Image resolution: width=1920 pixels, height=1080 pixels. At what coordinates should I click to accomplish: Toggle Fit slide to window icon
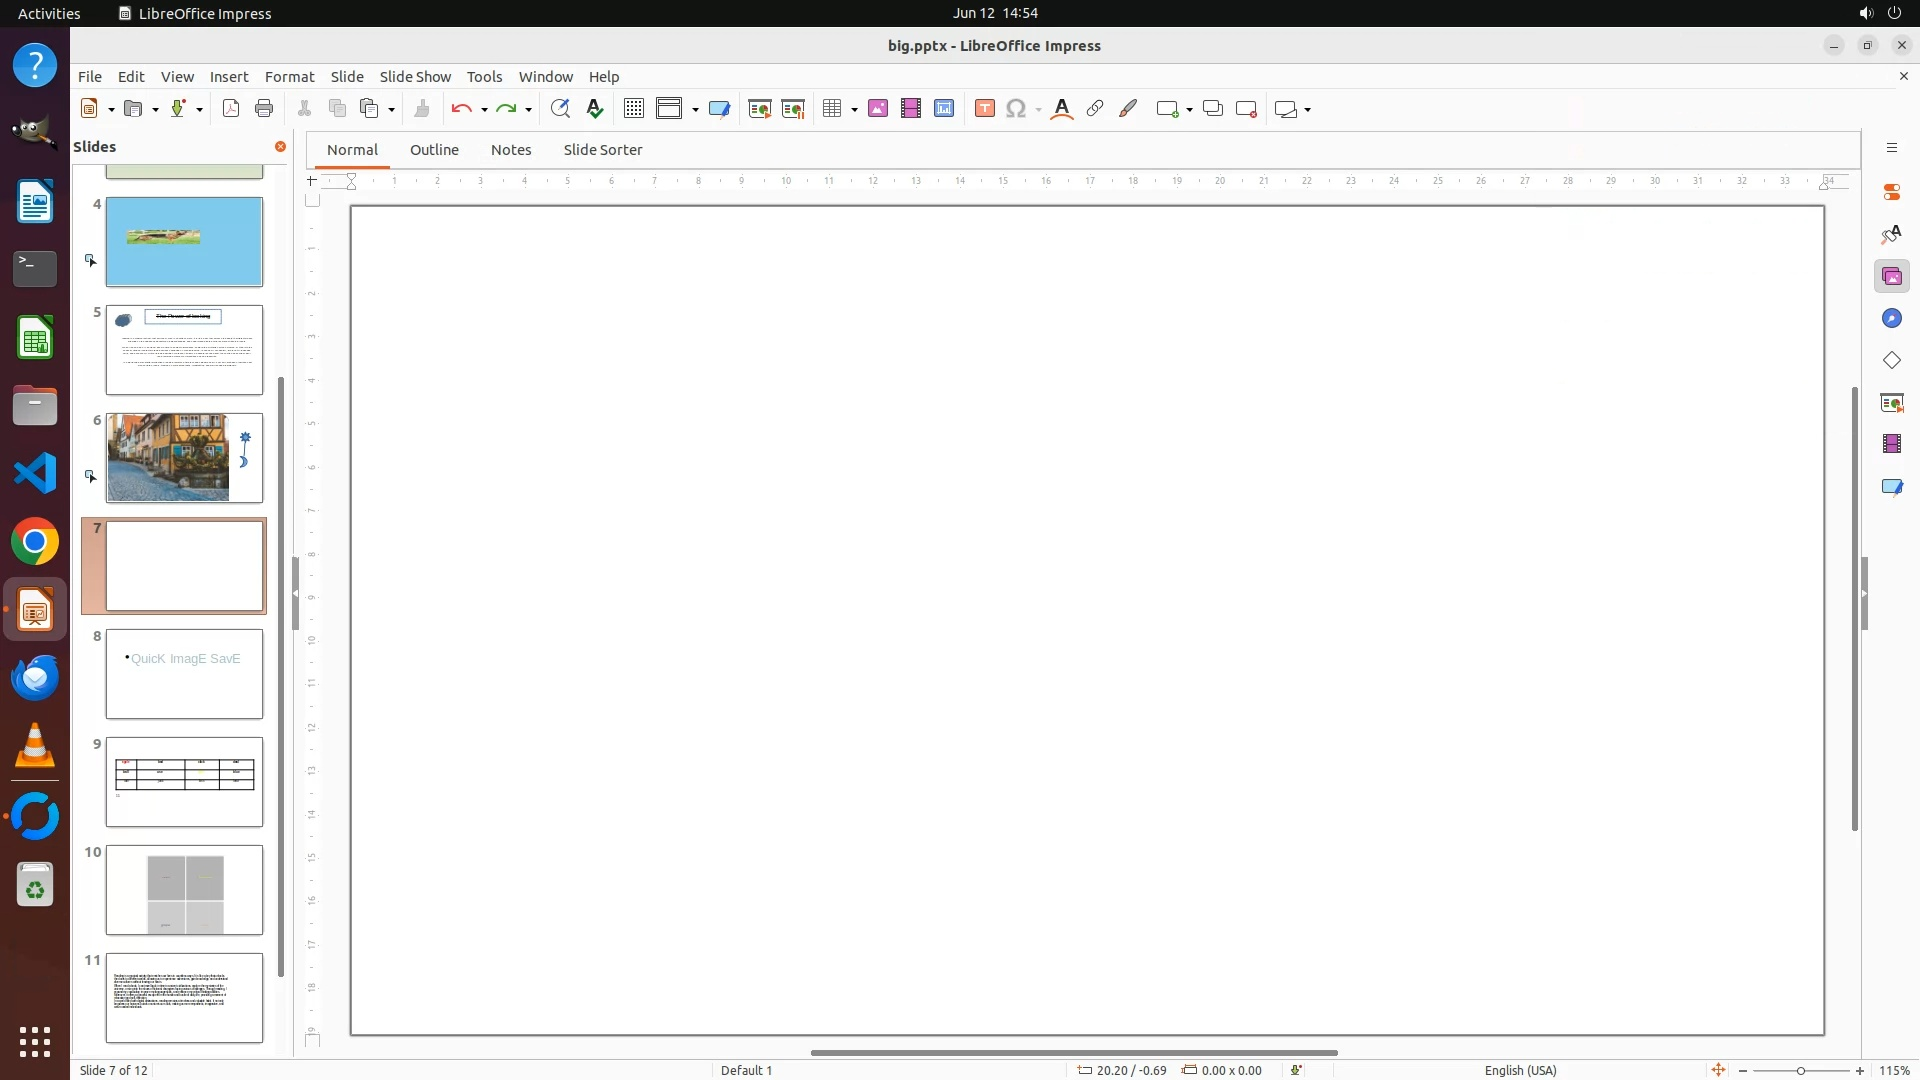[x=1718, y=1070]
